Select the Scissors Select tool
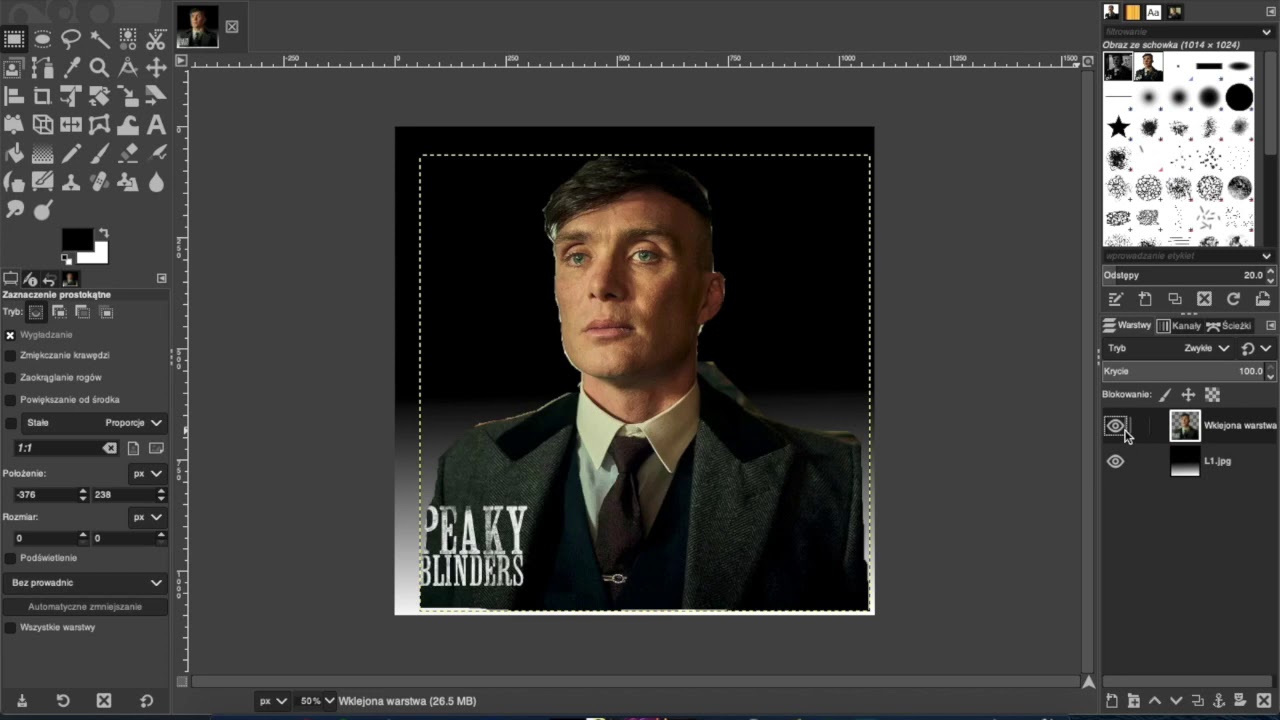Screen dimensions: 1280x720 point(156,40)
